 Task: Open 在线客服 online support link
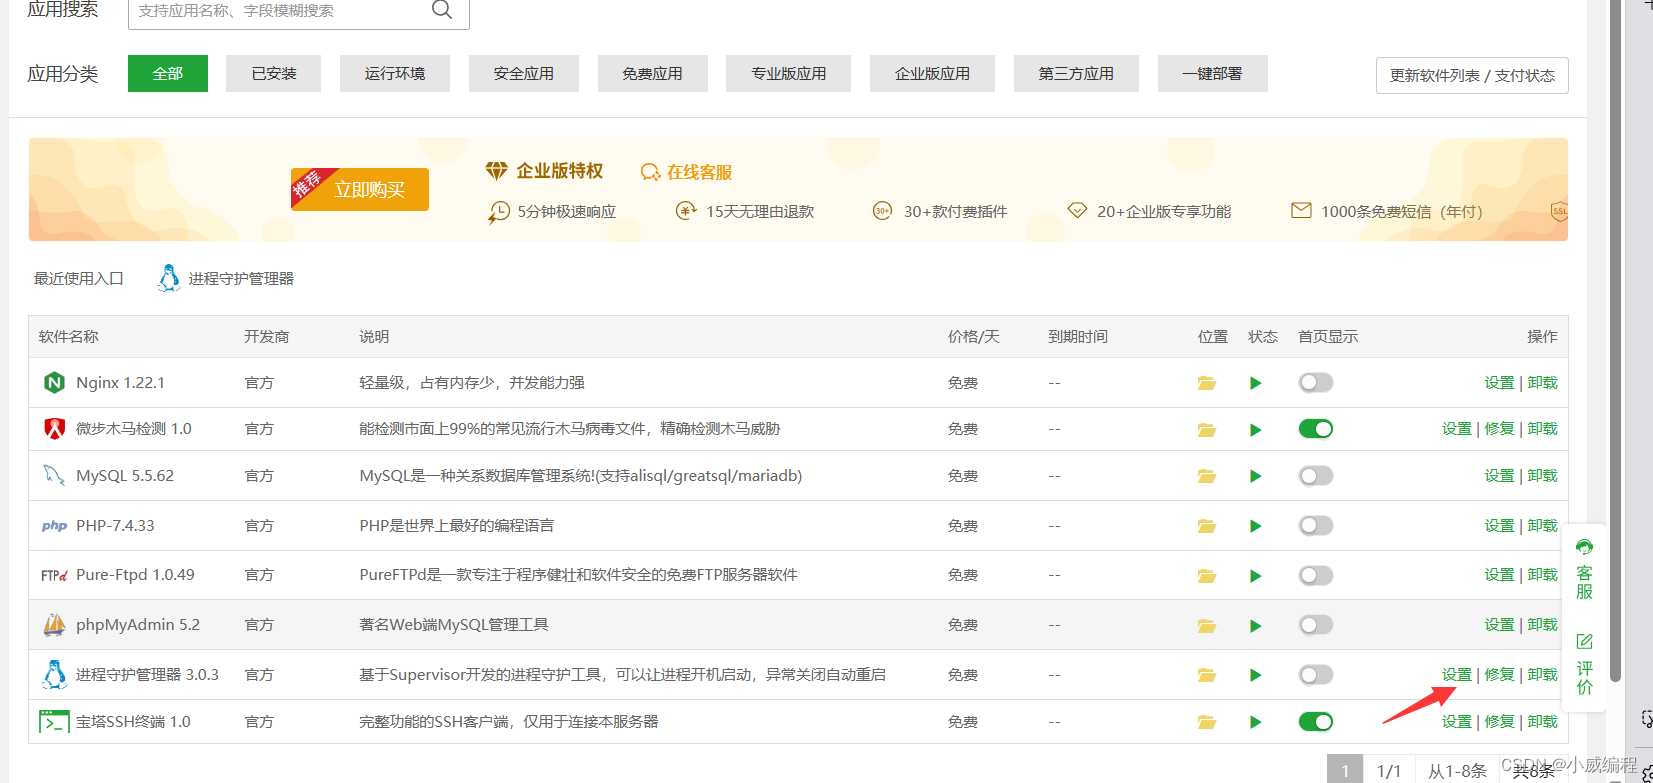[687, 172]
